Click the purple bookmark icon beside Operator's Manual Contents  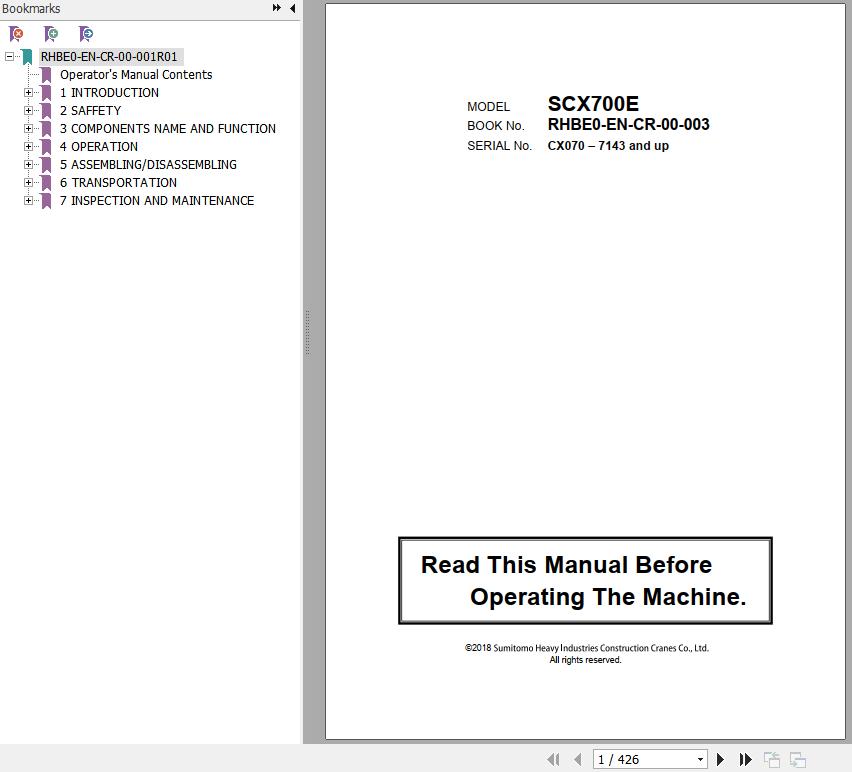(x=46, y=75)
